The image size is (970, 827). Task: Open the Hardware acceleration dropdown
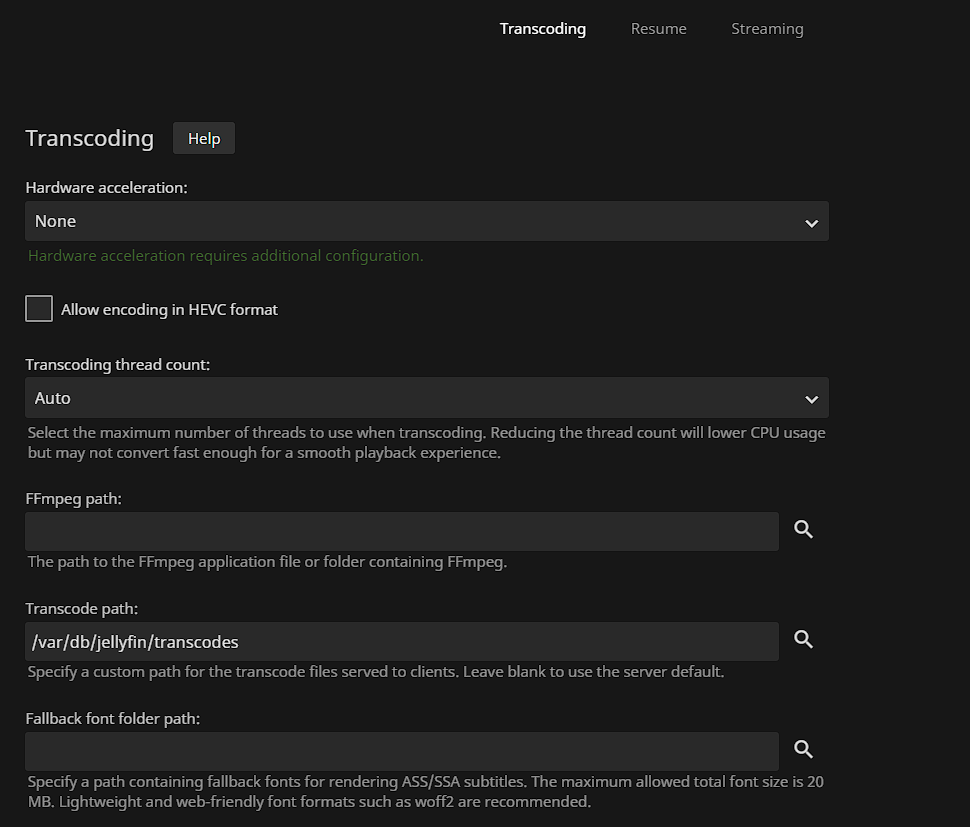click(426, 221)
